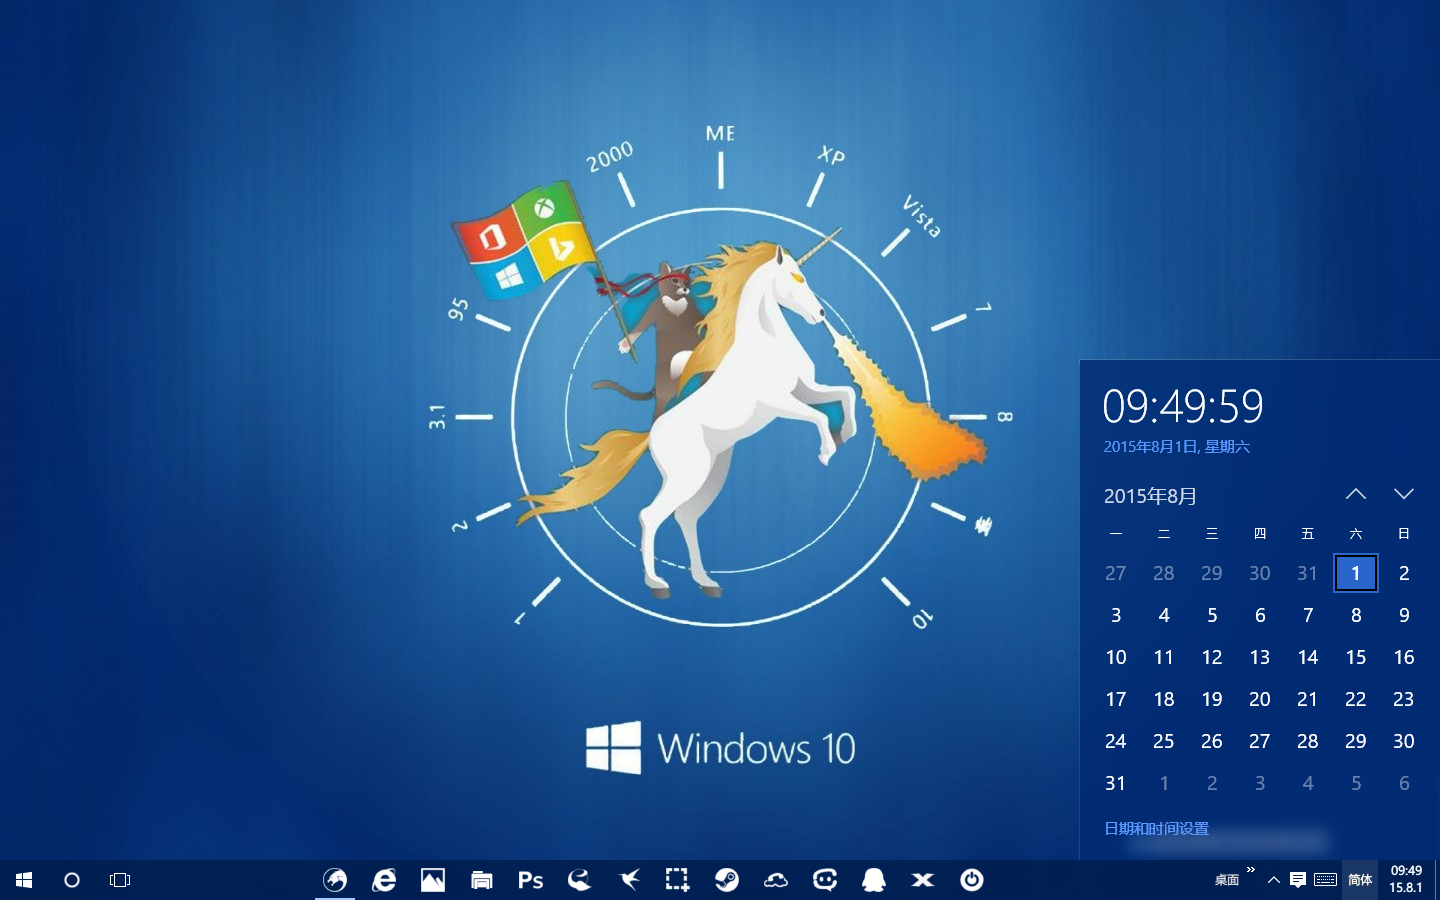Open File Explorer from the taskbar
This screenshot has height=900, width=1440.
[x=482, y=880]
